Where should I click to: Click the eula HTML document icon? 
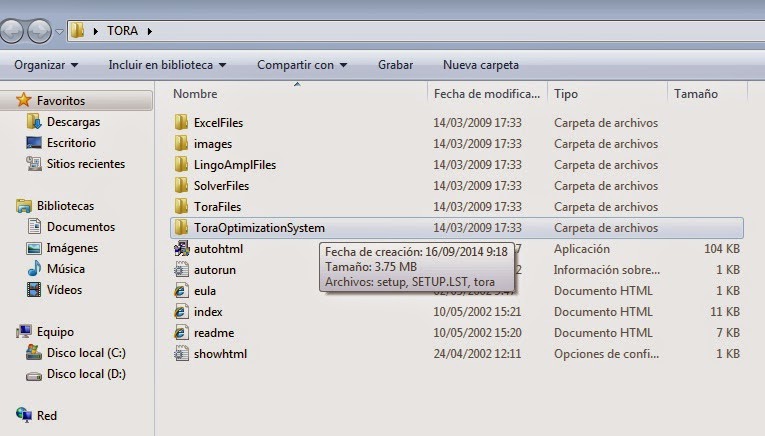coord(181,290)
